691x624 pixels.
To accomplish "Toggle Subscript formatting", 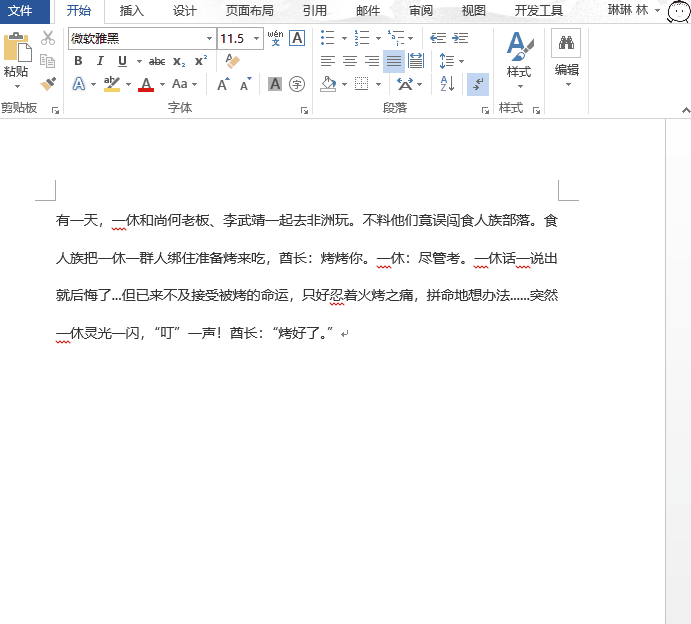I will (x=179, y=61).
